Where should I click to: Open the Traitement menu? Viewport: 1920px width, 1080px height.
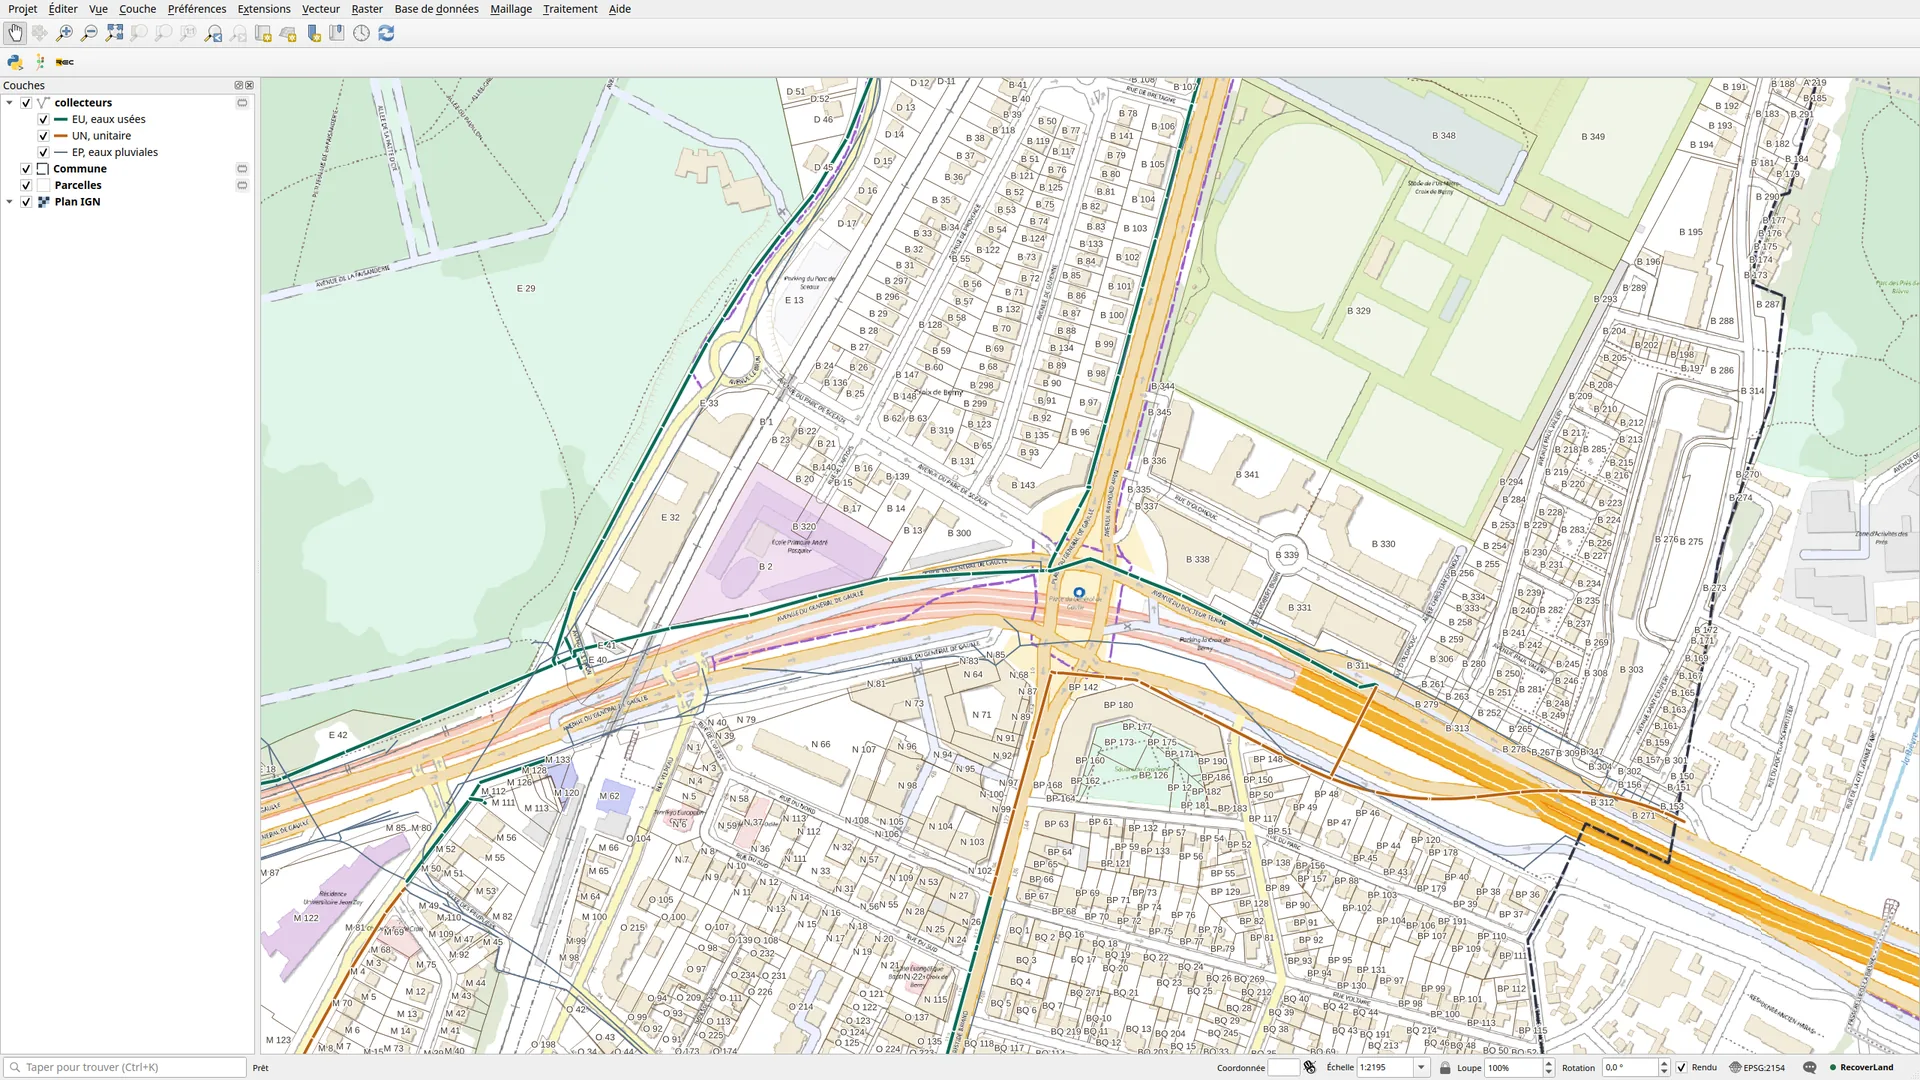pyautogui.click(x=570, y=9)
